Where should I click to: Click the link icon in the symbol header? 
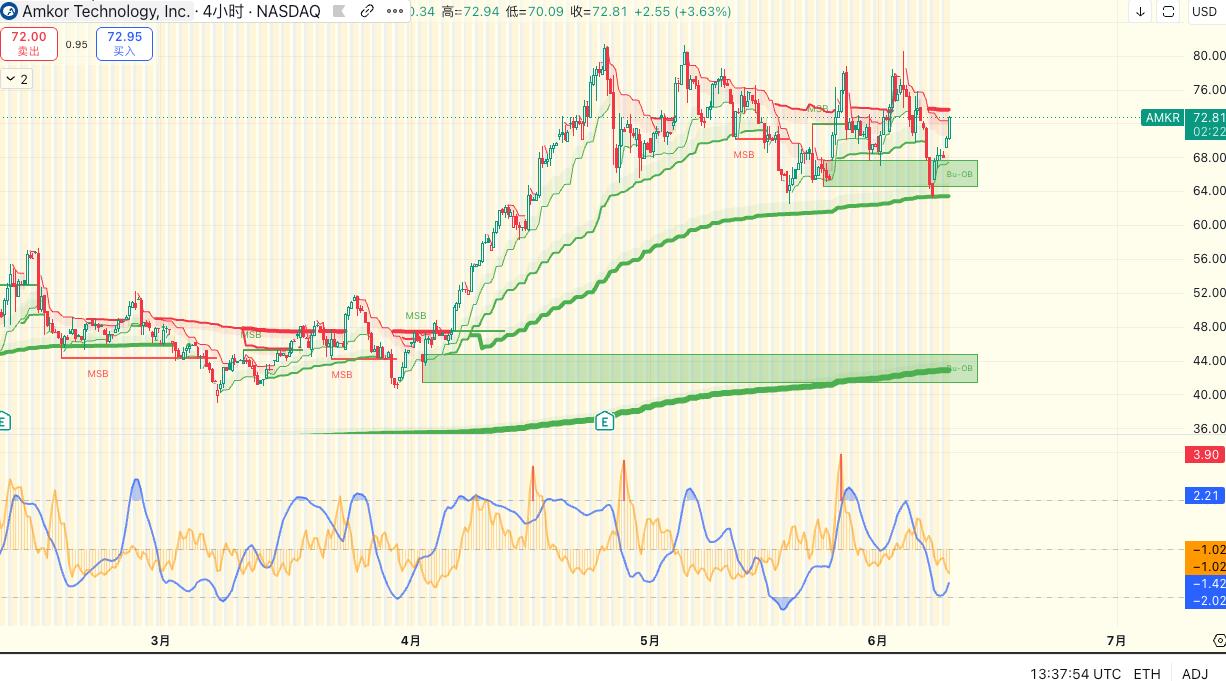pyautogui.click(x=367, y=12)
